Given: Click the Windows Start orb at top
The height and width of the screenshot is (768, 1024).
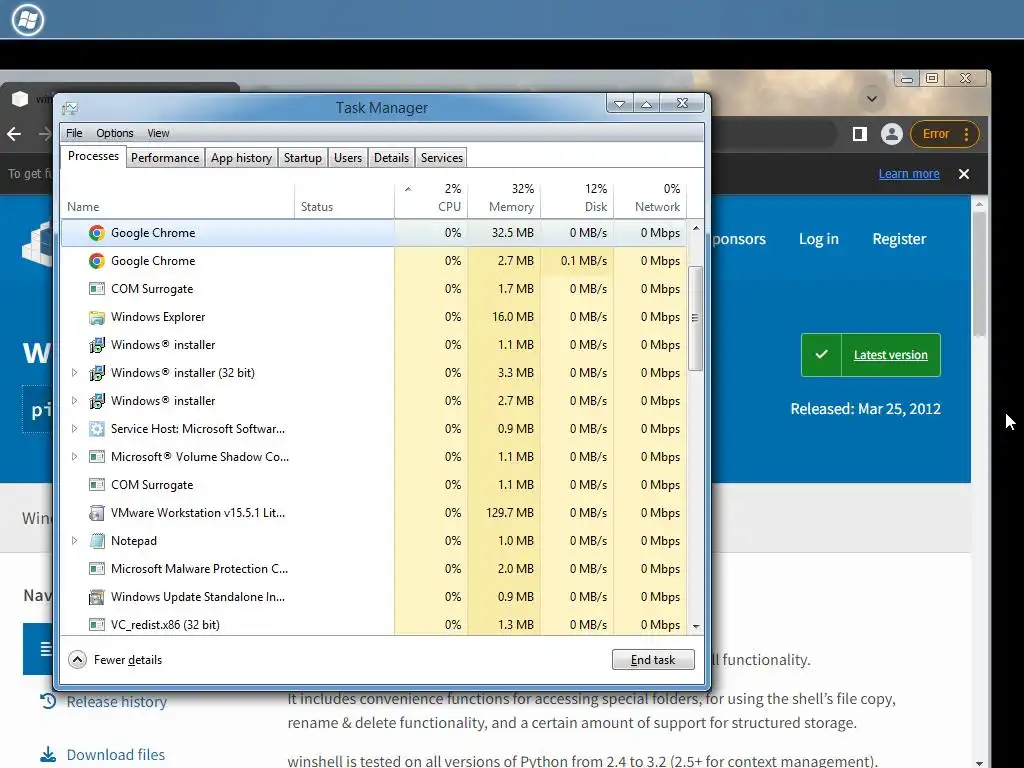Looking at the screenshot, I should [x=27, y=20].
